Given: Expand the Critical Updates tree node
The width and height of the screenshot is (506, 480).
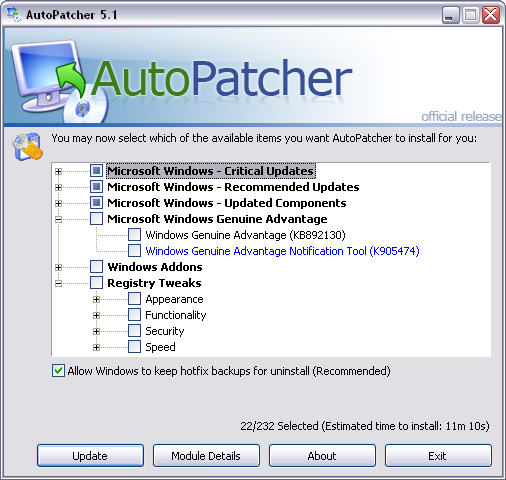Looking at the screenshot, I should point(58,171).
